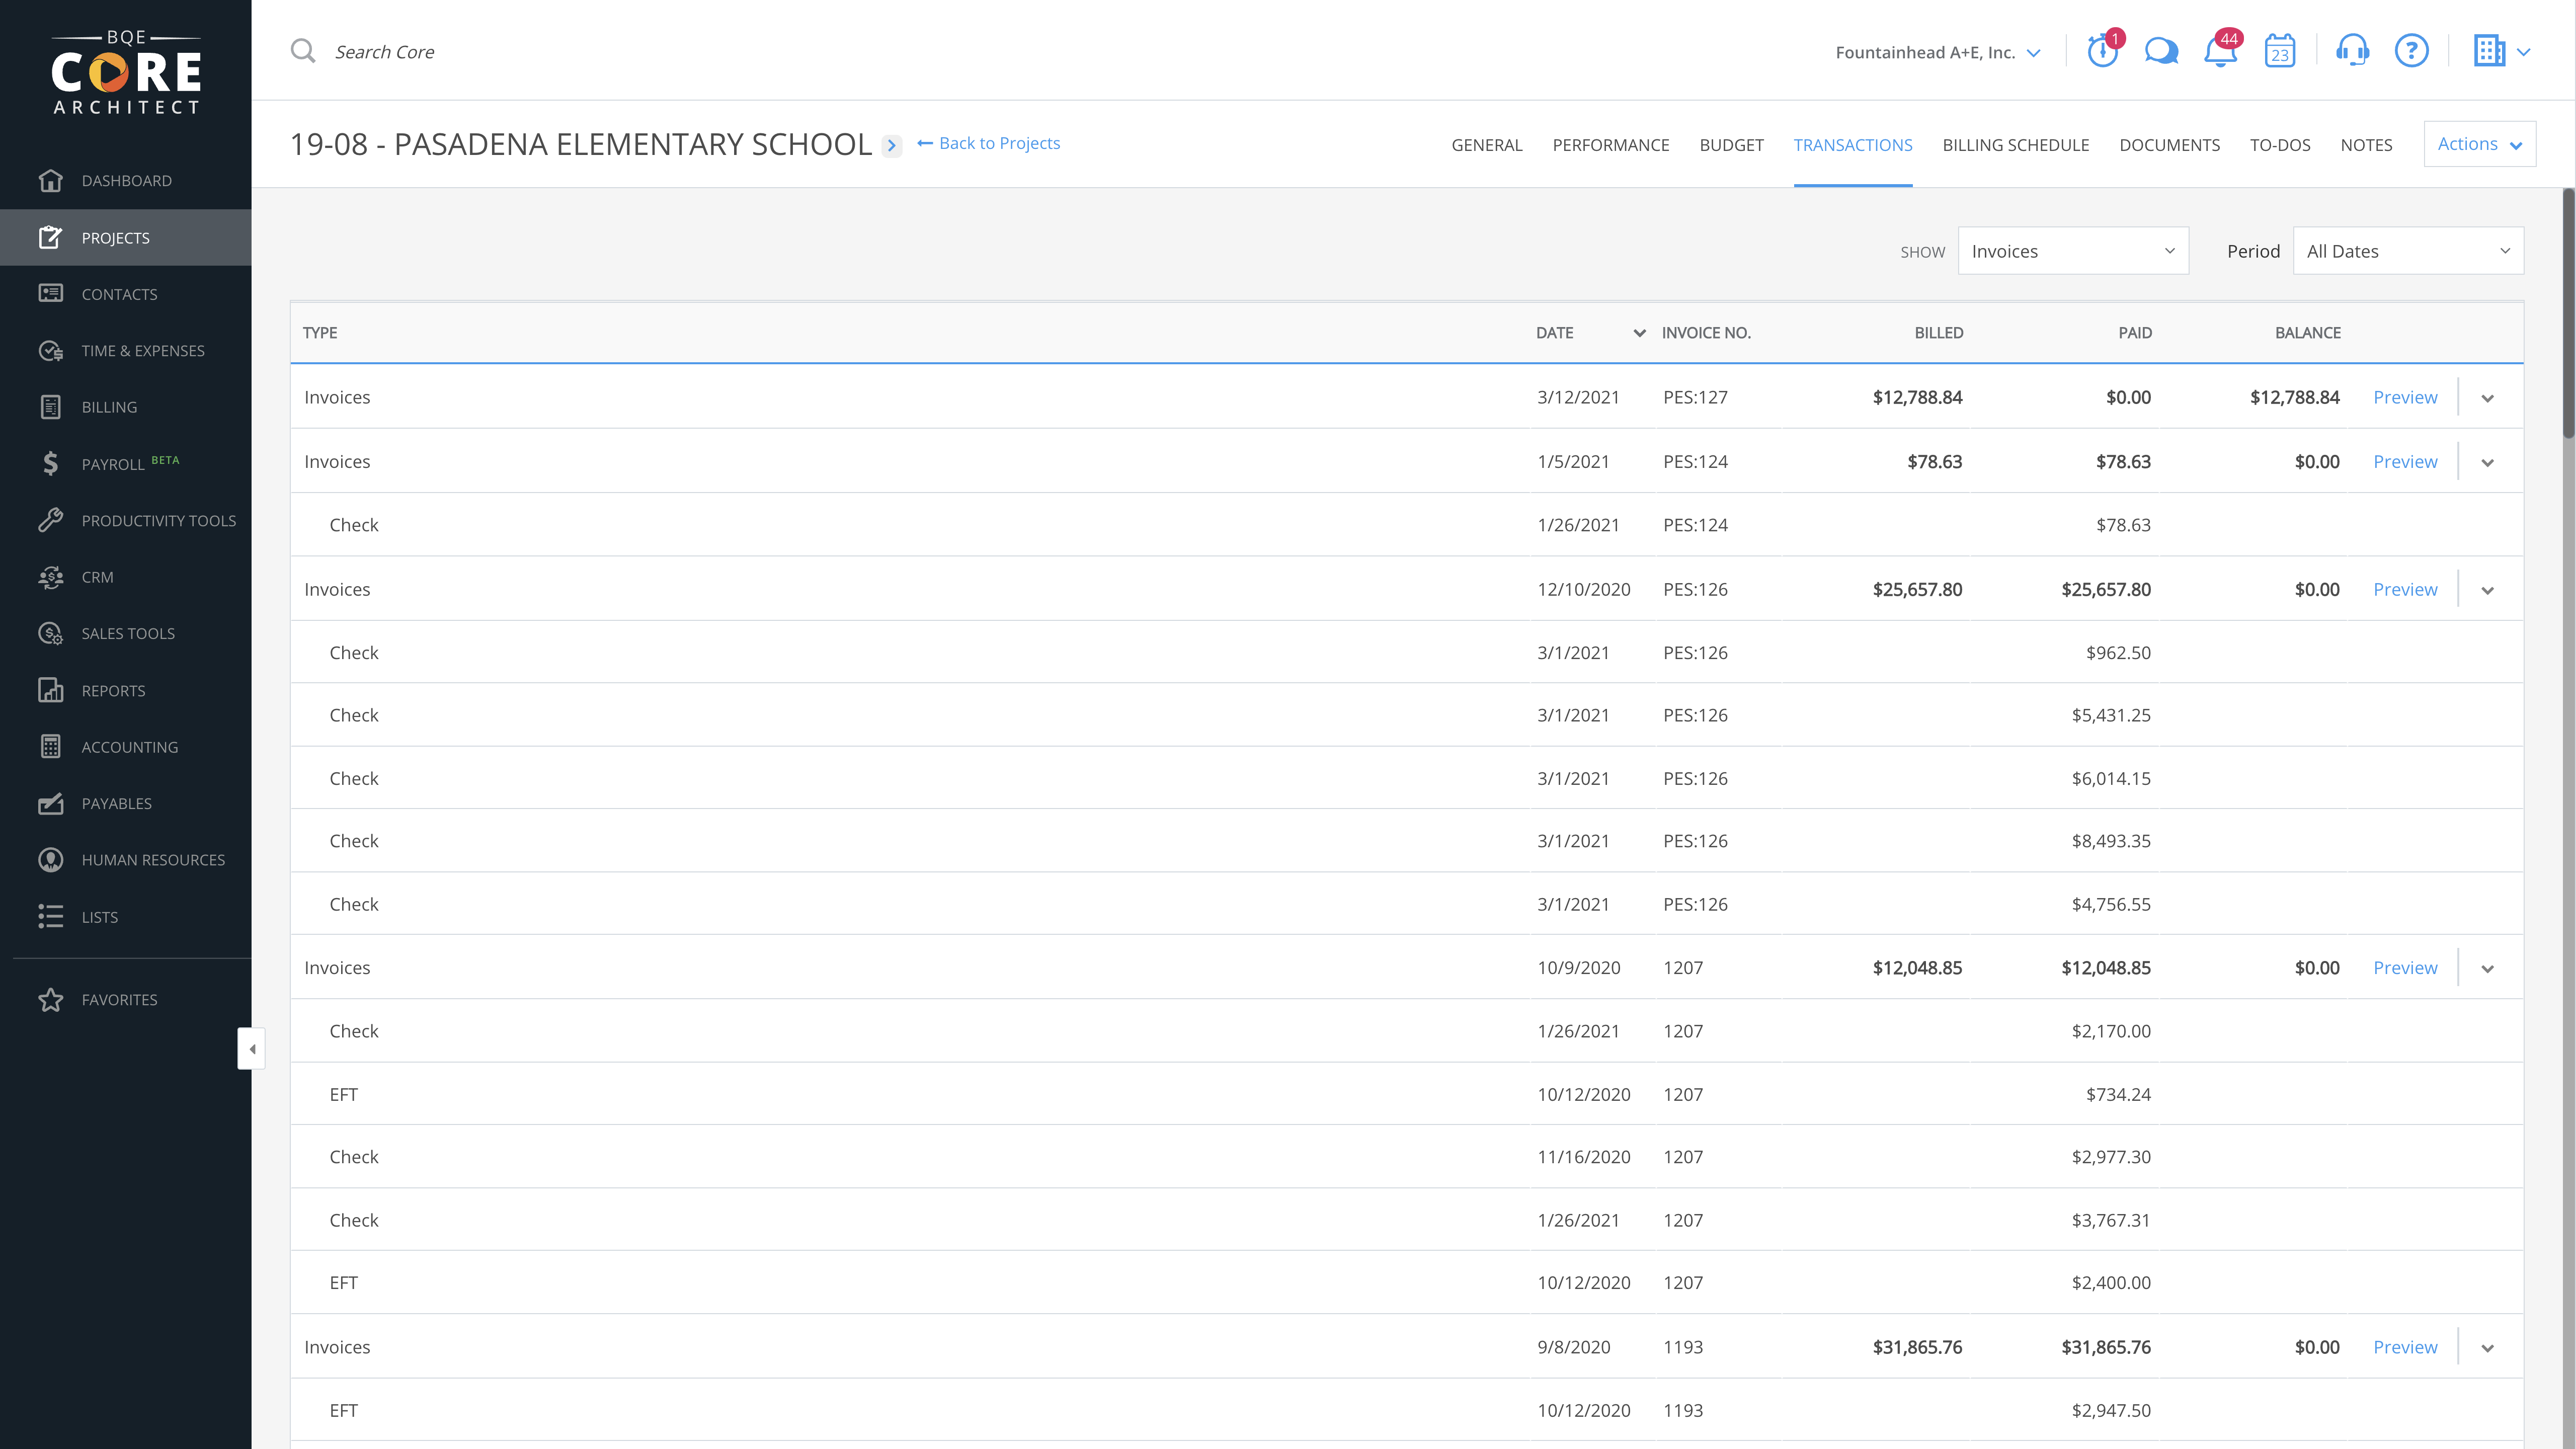This screenshot has height=1449, width=2576.
Task: Preview invoice 1207
Action: (x=2405, y=967)
